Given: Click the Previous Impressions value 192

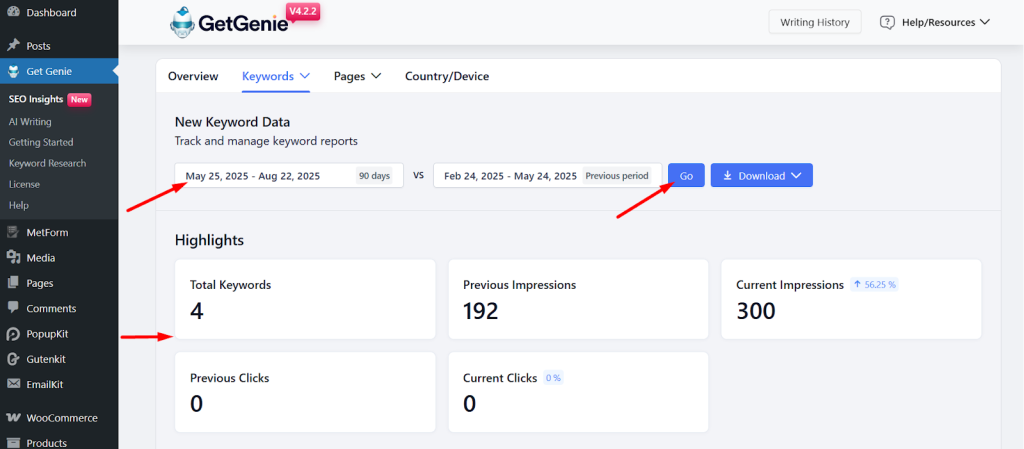Looking at the screenshot, I should click(x=481, y=311).
